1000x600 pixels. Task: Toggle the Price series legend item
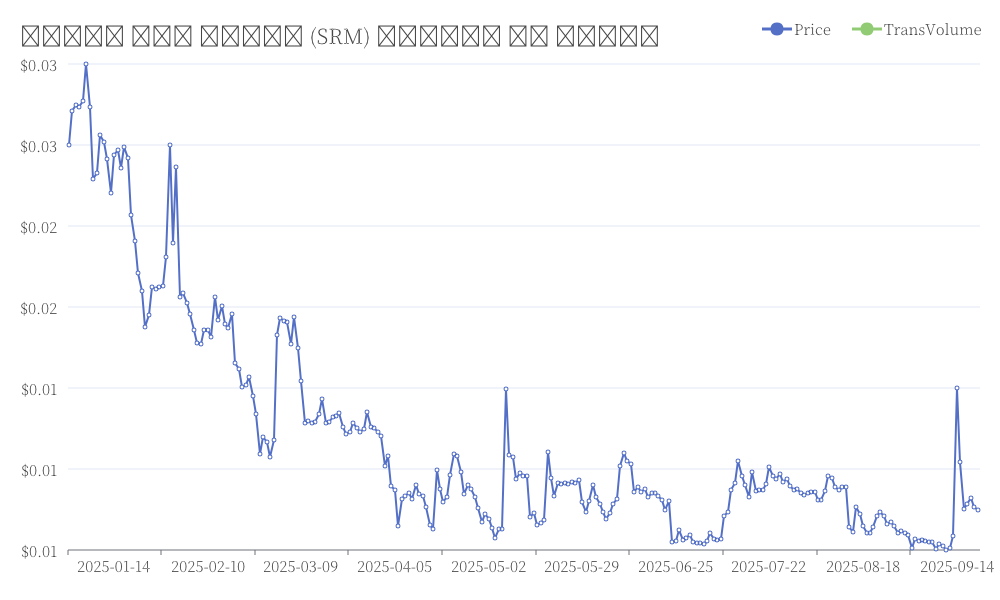[796, 29]
